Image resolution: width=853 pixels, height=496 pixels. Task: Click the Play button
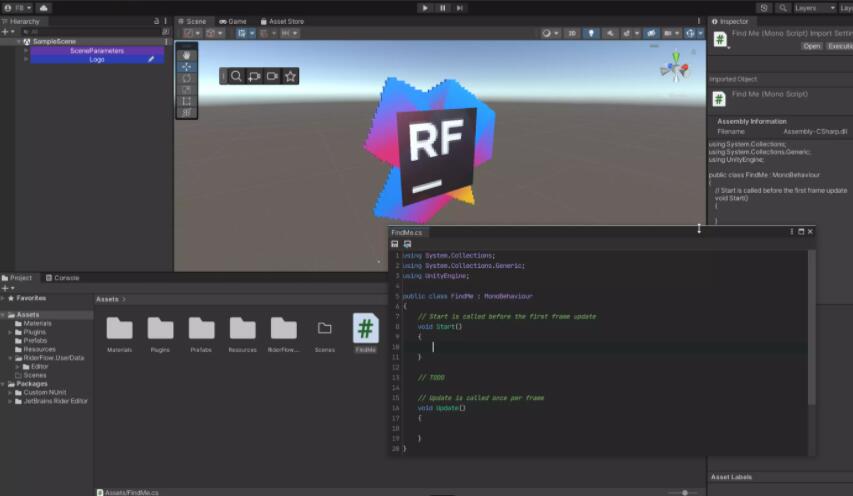click(x=425, y=8)
